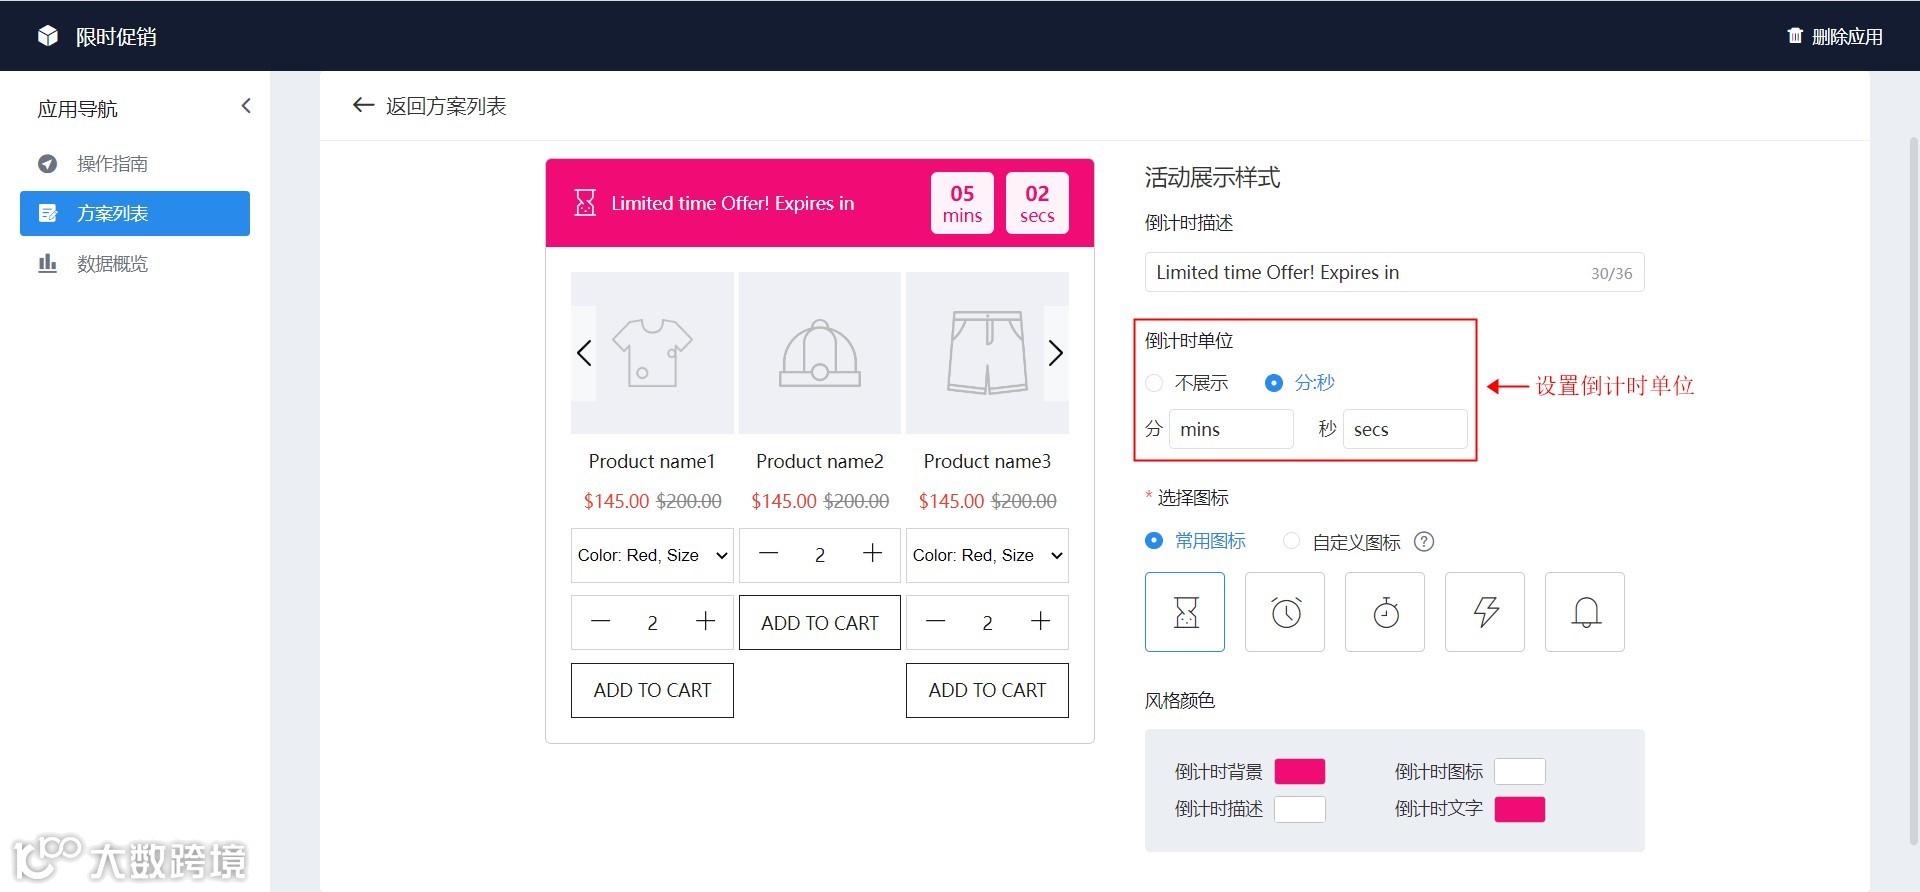Click the shorts product thumbnail

click(x=987, y=353)
